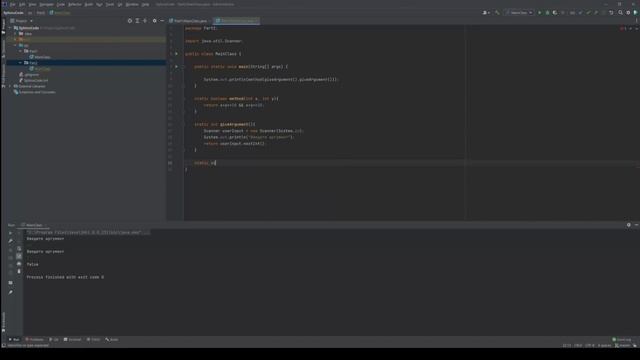Open the Tools menu
Screen dimensions: 640x360
(110, 4)
